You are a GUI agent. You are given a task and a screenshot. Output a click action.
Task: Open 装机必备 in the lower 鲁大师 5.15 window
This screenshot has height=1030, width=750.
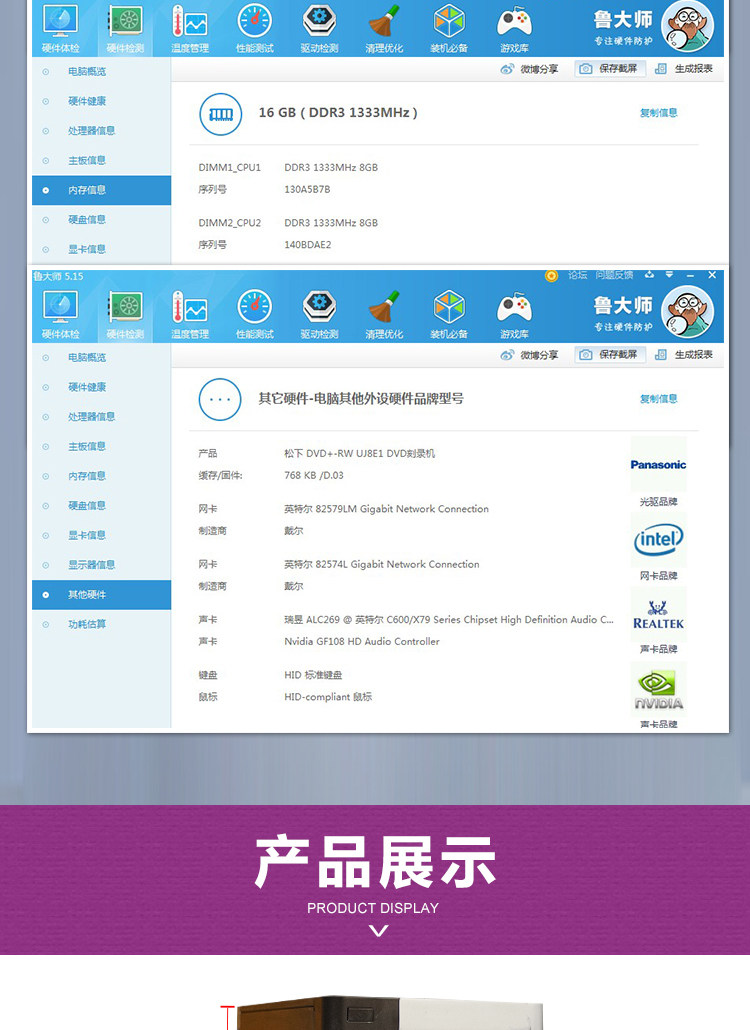click(x=449, y=315)
